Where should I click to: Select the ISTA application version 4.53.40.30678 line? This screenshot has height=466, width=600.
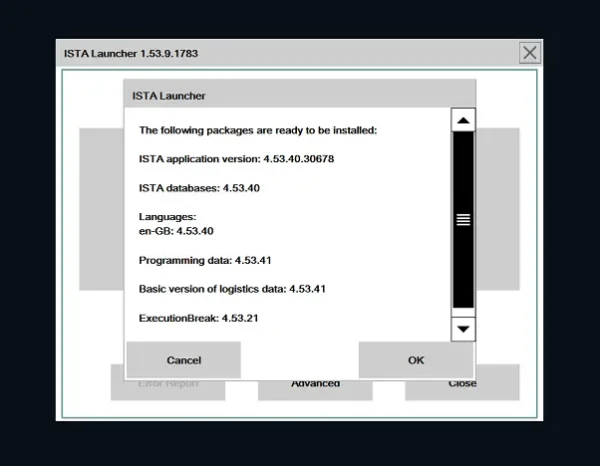click(x=236, y=159)
